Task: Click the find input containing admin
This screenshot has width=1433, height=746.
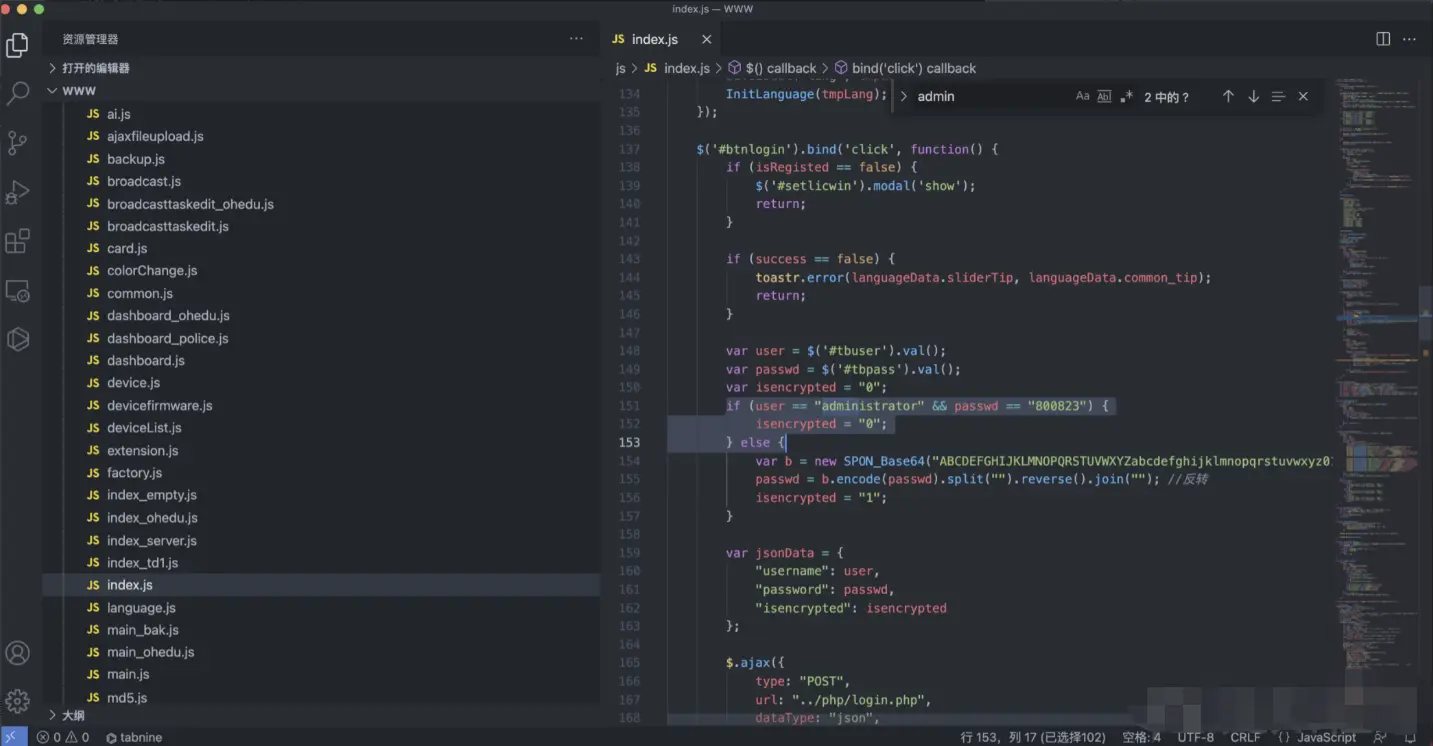Action: 990,96
